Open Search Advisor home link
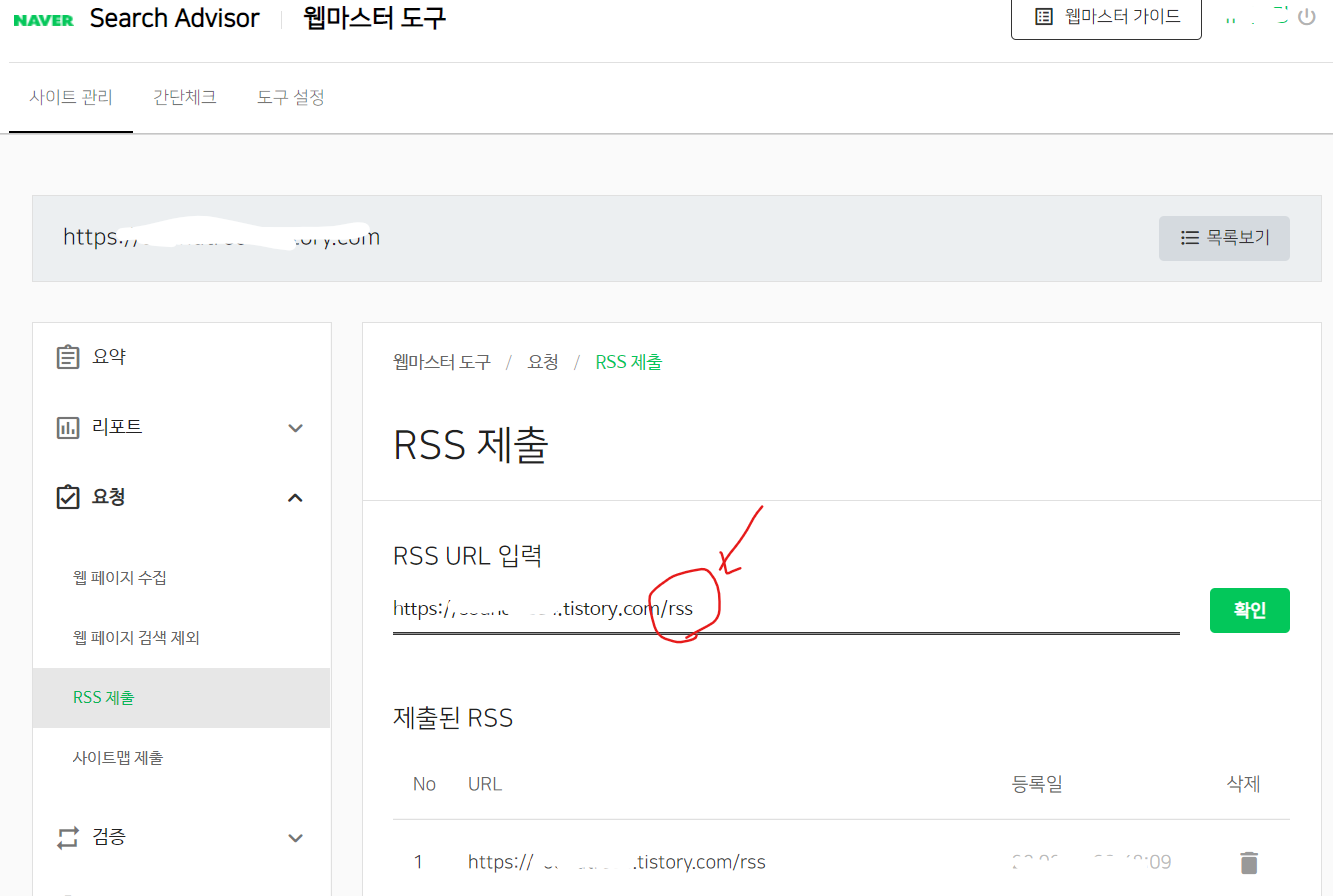Image resolution: width=1333 pixels, height=896 pixels. (175, 18)
